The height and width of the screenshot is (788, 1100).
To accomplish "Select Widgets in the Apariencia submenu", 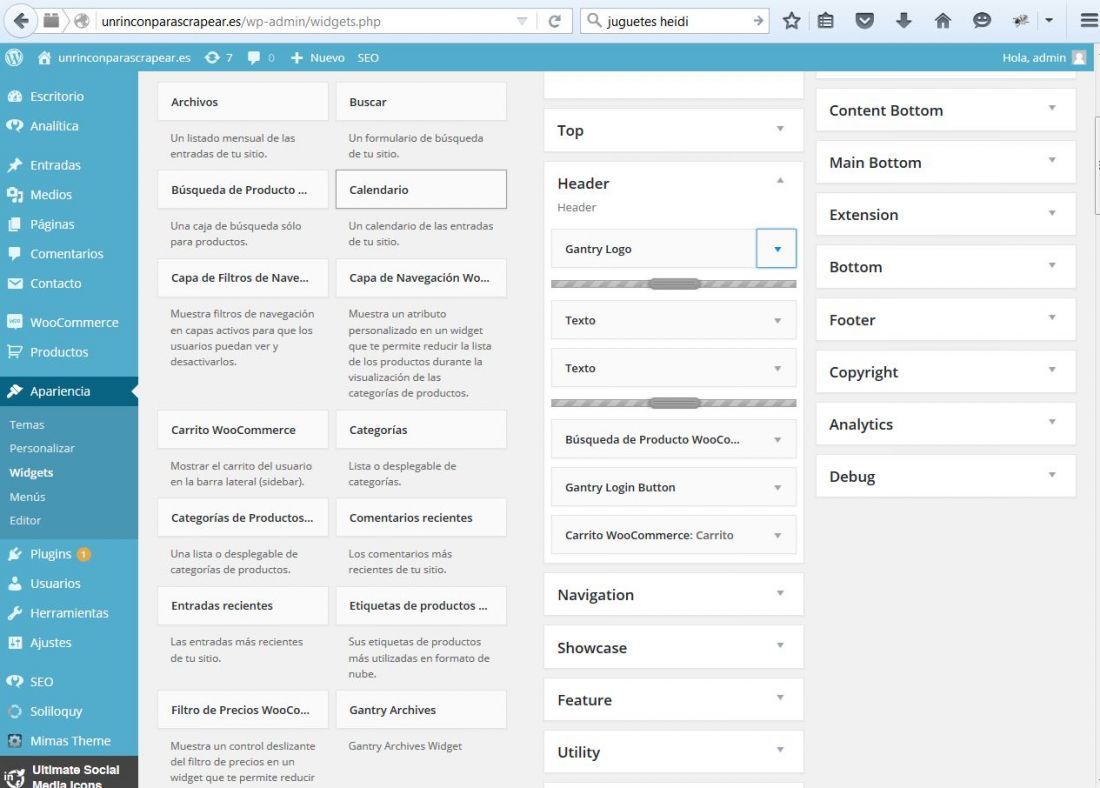I will [32, 472].
